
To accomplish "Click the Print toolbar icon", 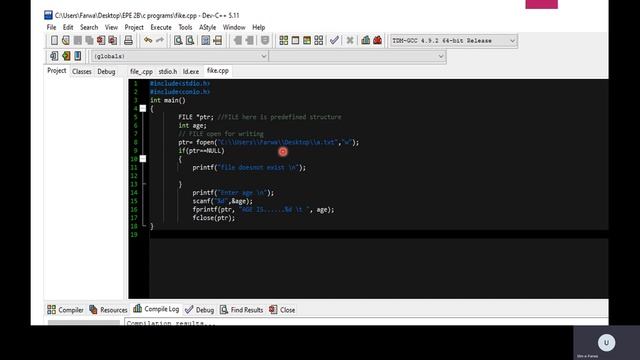I will pyautogui.click(x=128, y=40).
